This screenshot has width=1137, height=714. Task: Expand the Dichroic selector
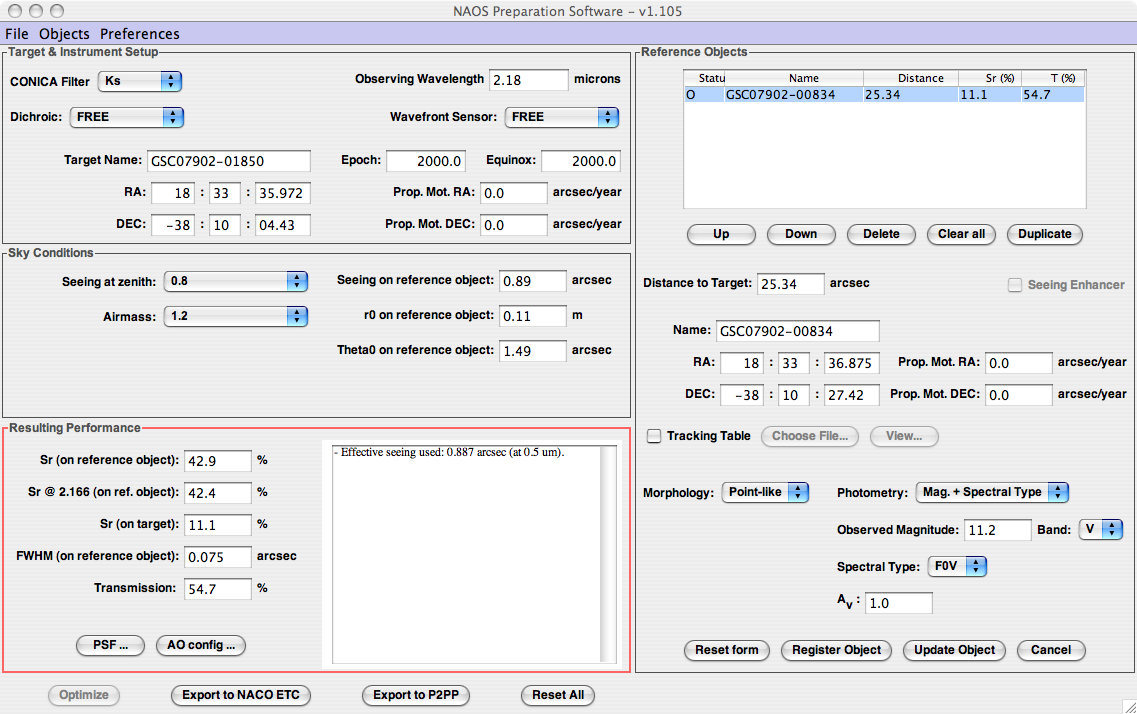point(127,117)
